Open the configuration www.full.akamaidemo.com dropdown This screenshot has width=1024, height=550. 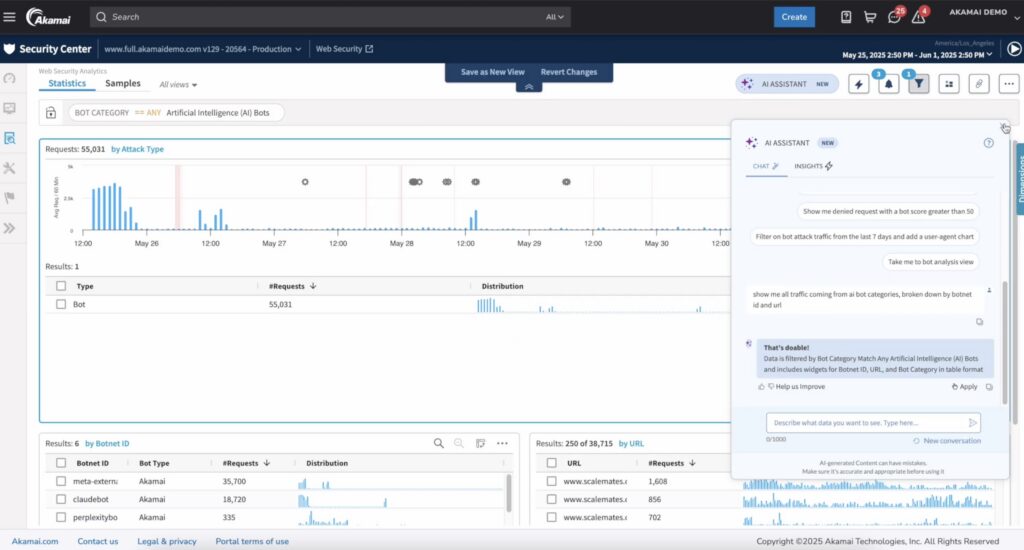coord(202,49)
